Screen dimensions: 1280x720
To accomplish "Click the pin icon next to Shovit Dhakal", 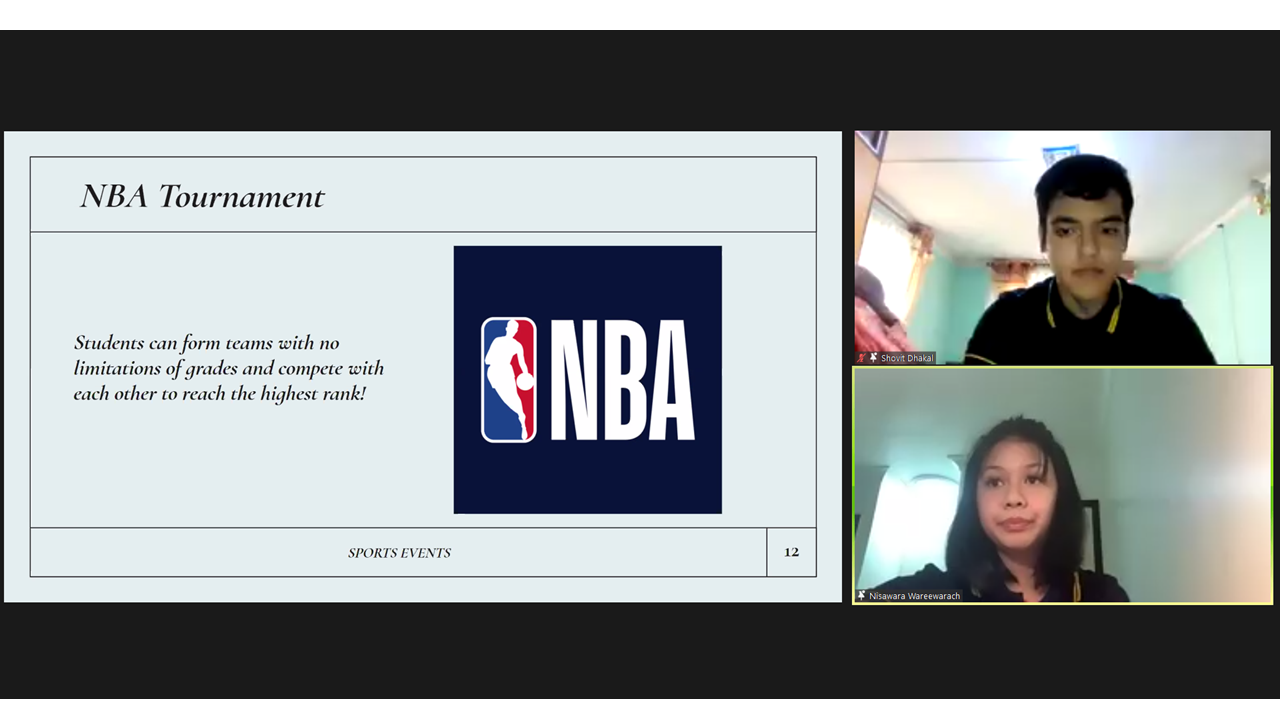I will click(x=873, y=358).
